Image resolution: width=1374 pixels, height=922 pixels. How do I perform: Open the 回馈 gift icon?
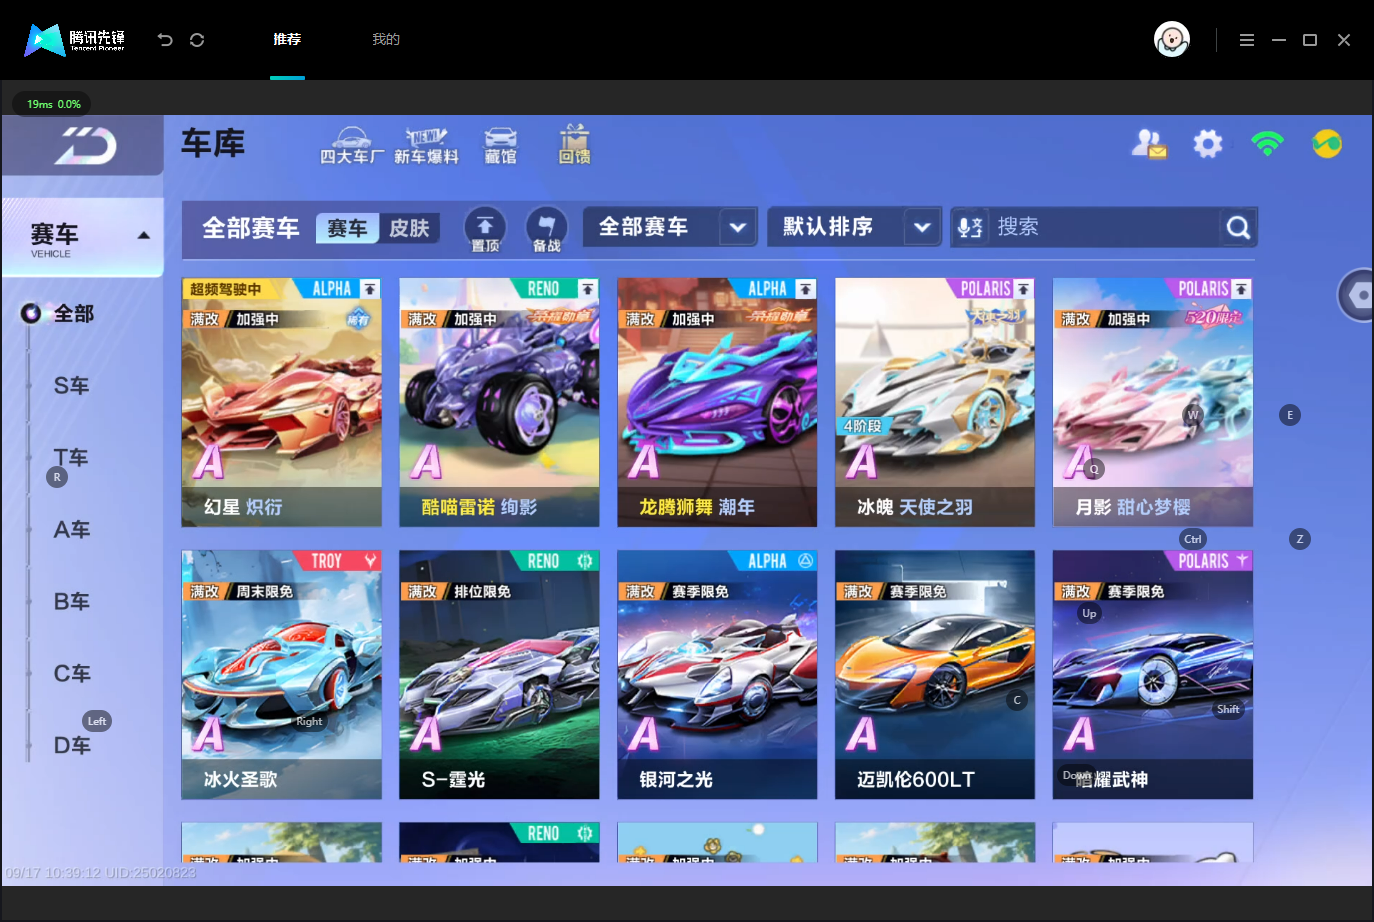click(x=574, y=146)
